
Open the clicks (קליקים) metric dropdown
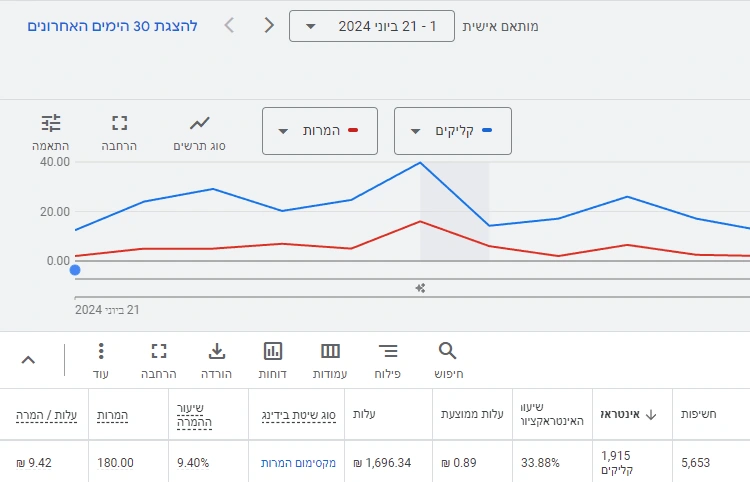coord(453,131)
